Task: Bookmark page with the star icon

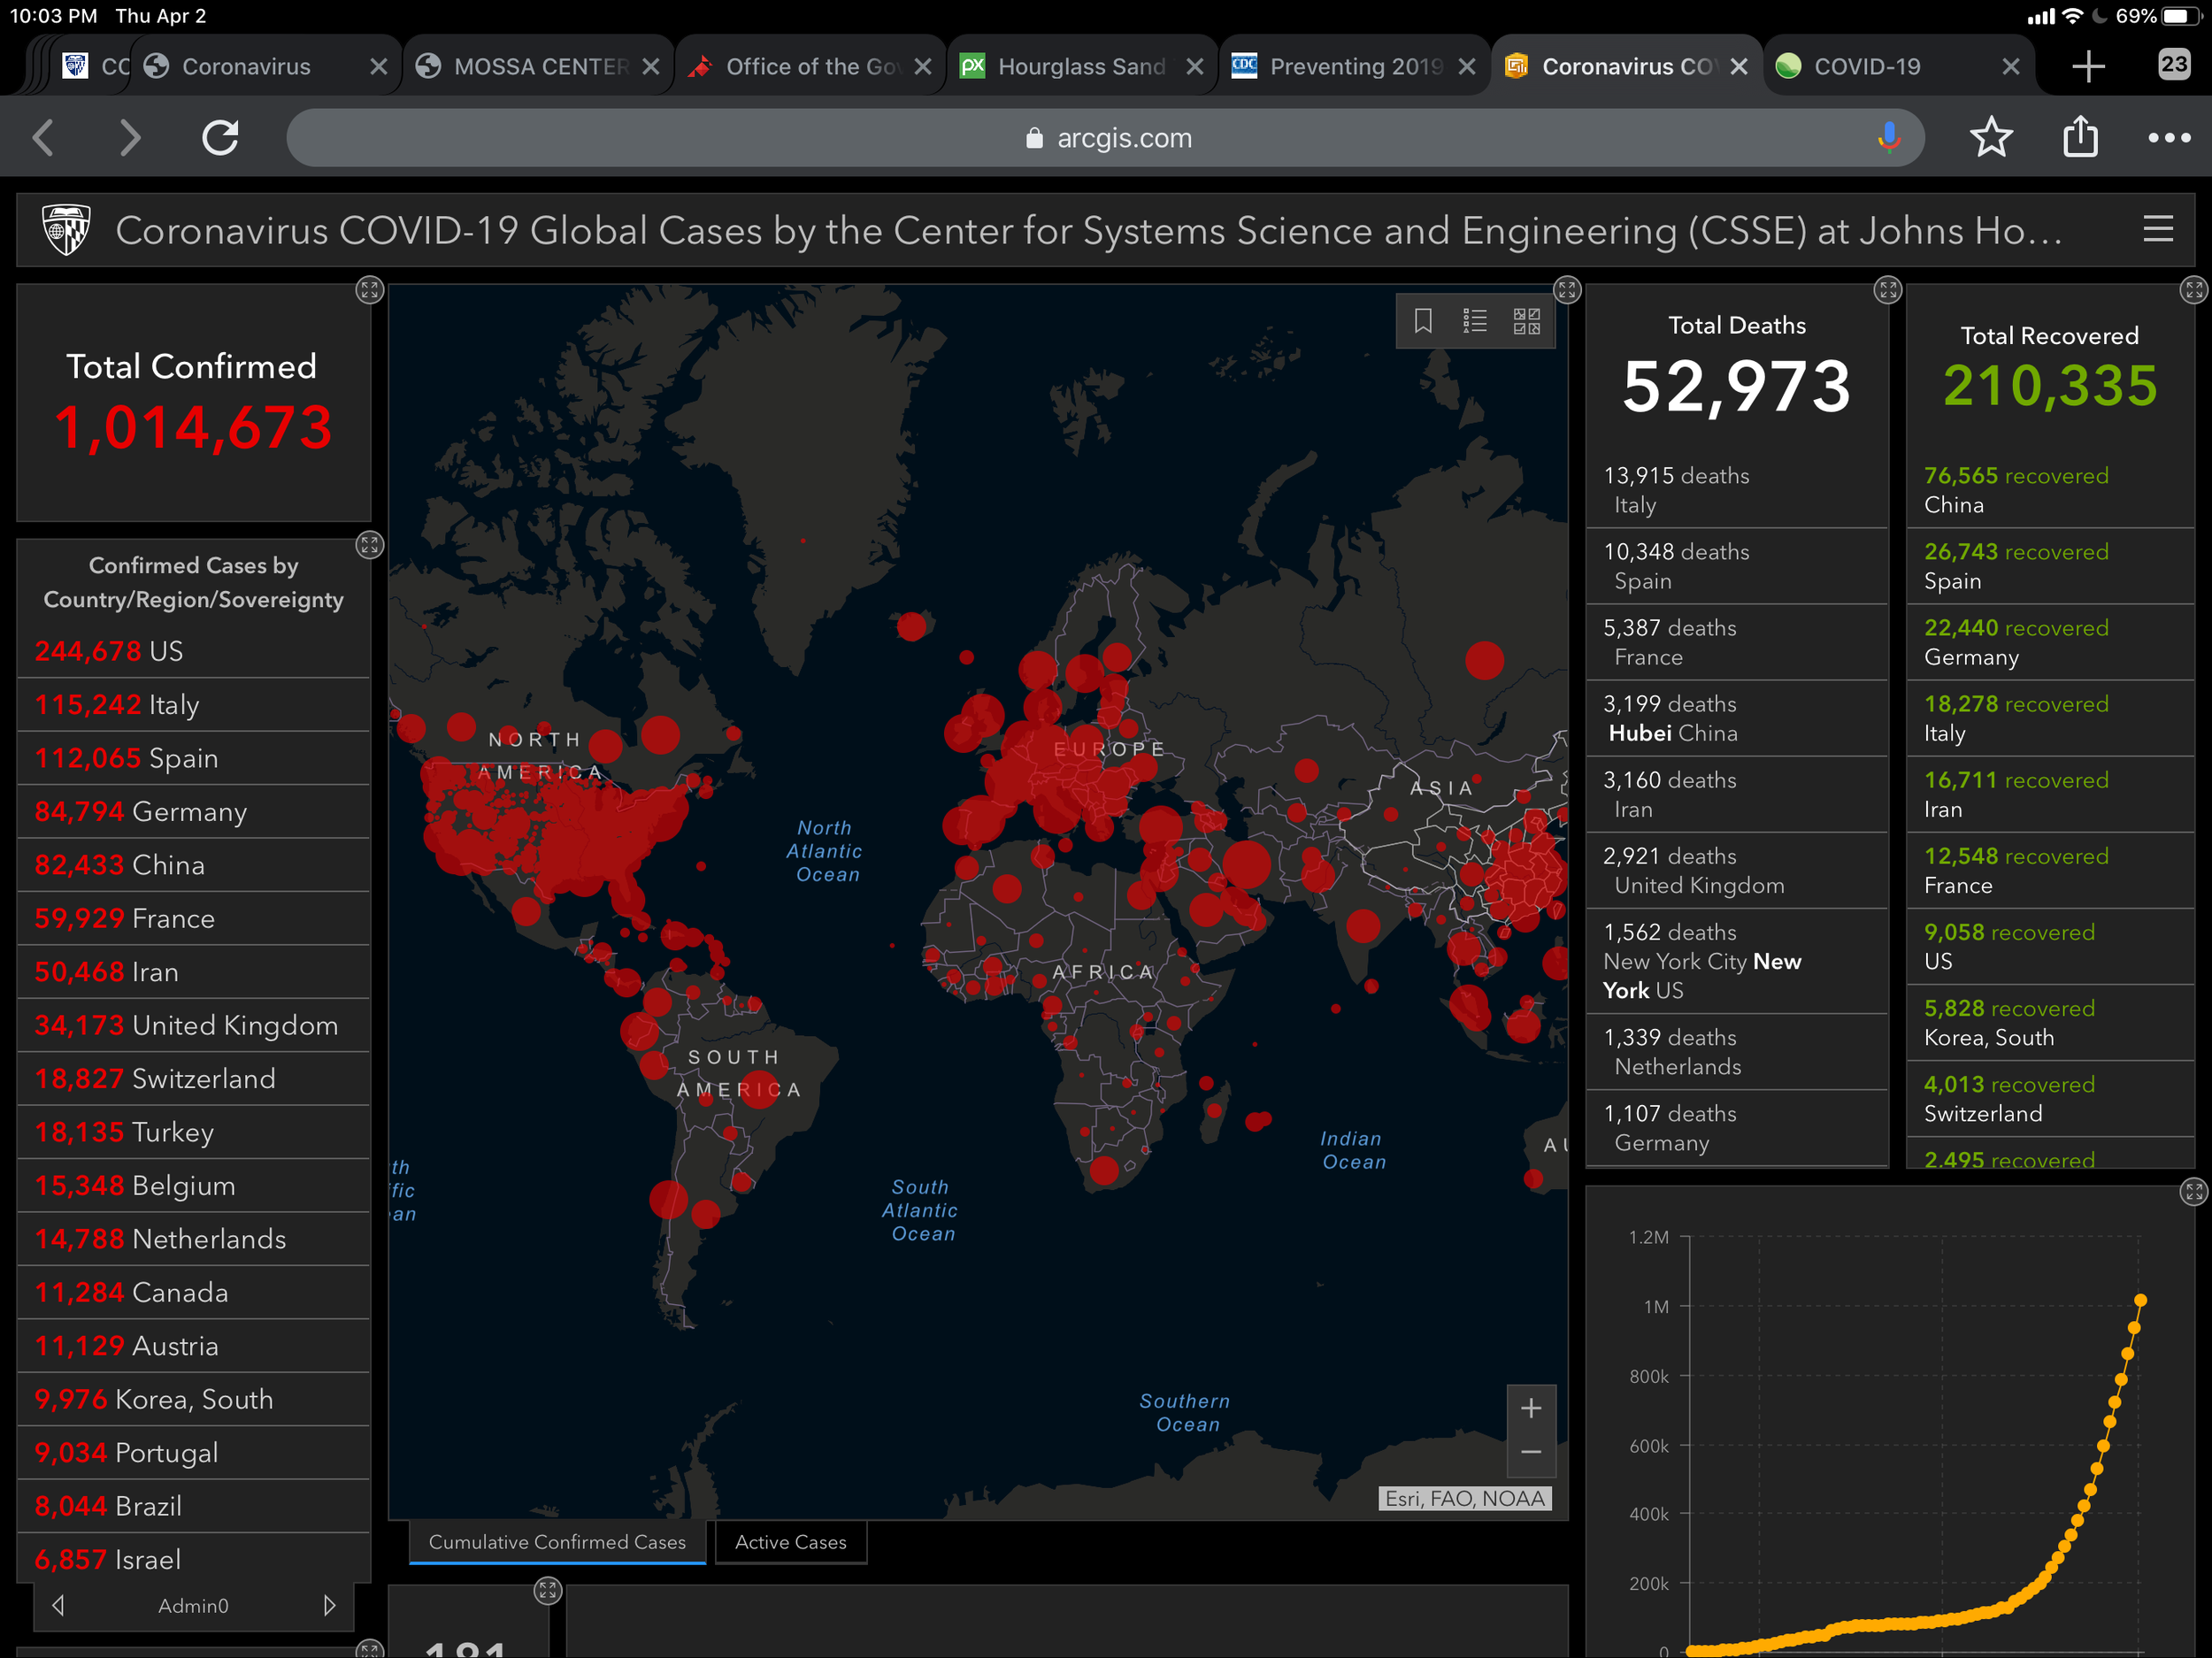Action: [x=1990, y=138]
